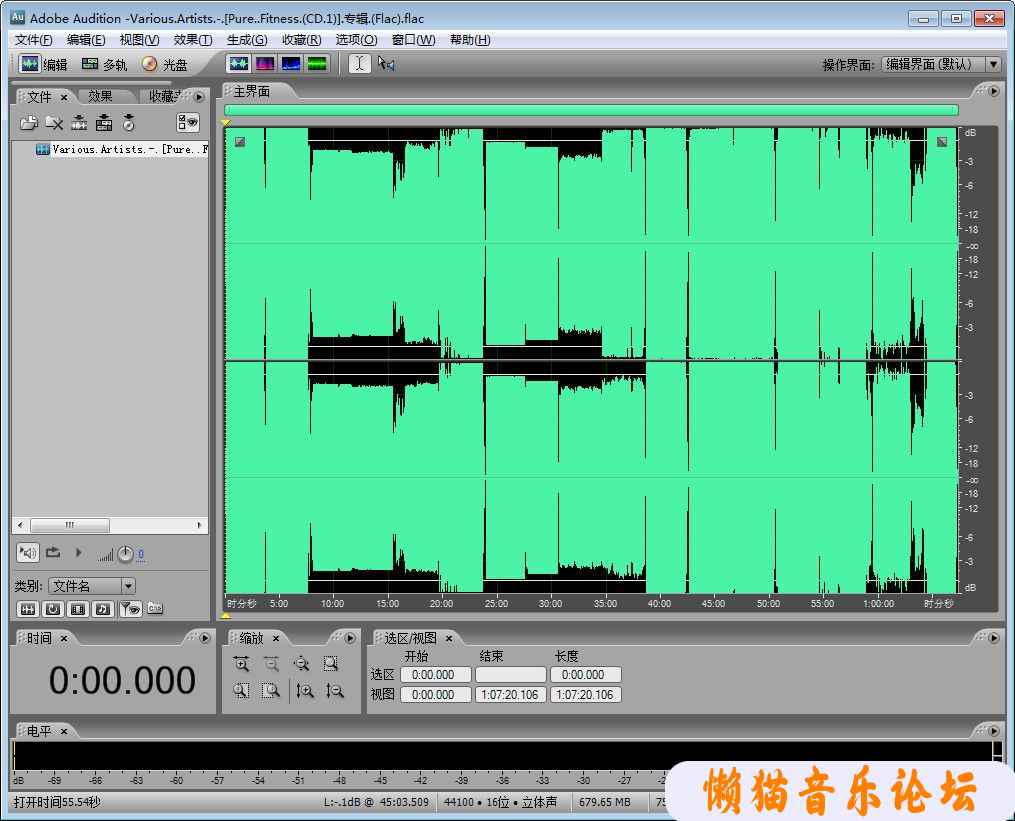
Task: Click zoom in vertically icon
Action: click(305, 691)
